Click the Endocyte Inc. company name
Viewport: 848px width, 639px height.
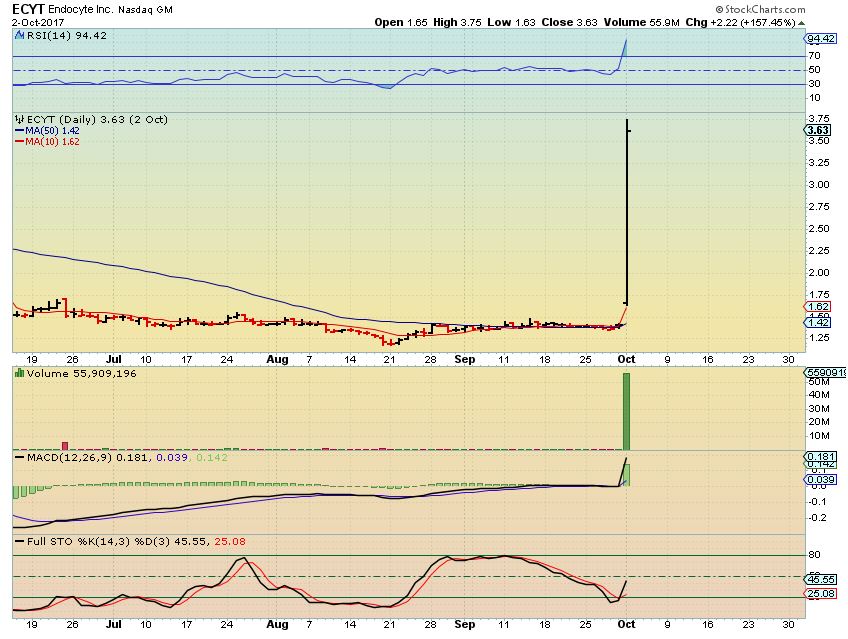(x=81, y=10)
